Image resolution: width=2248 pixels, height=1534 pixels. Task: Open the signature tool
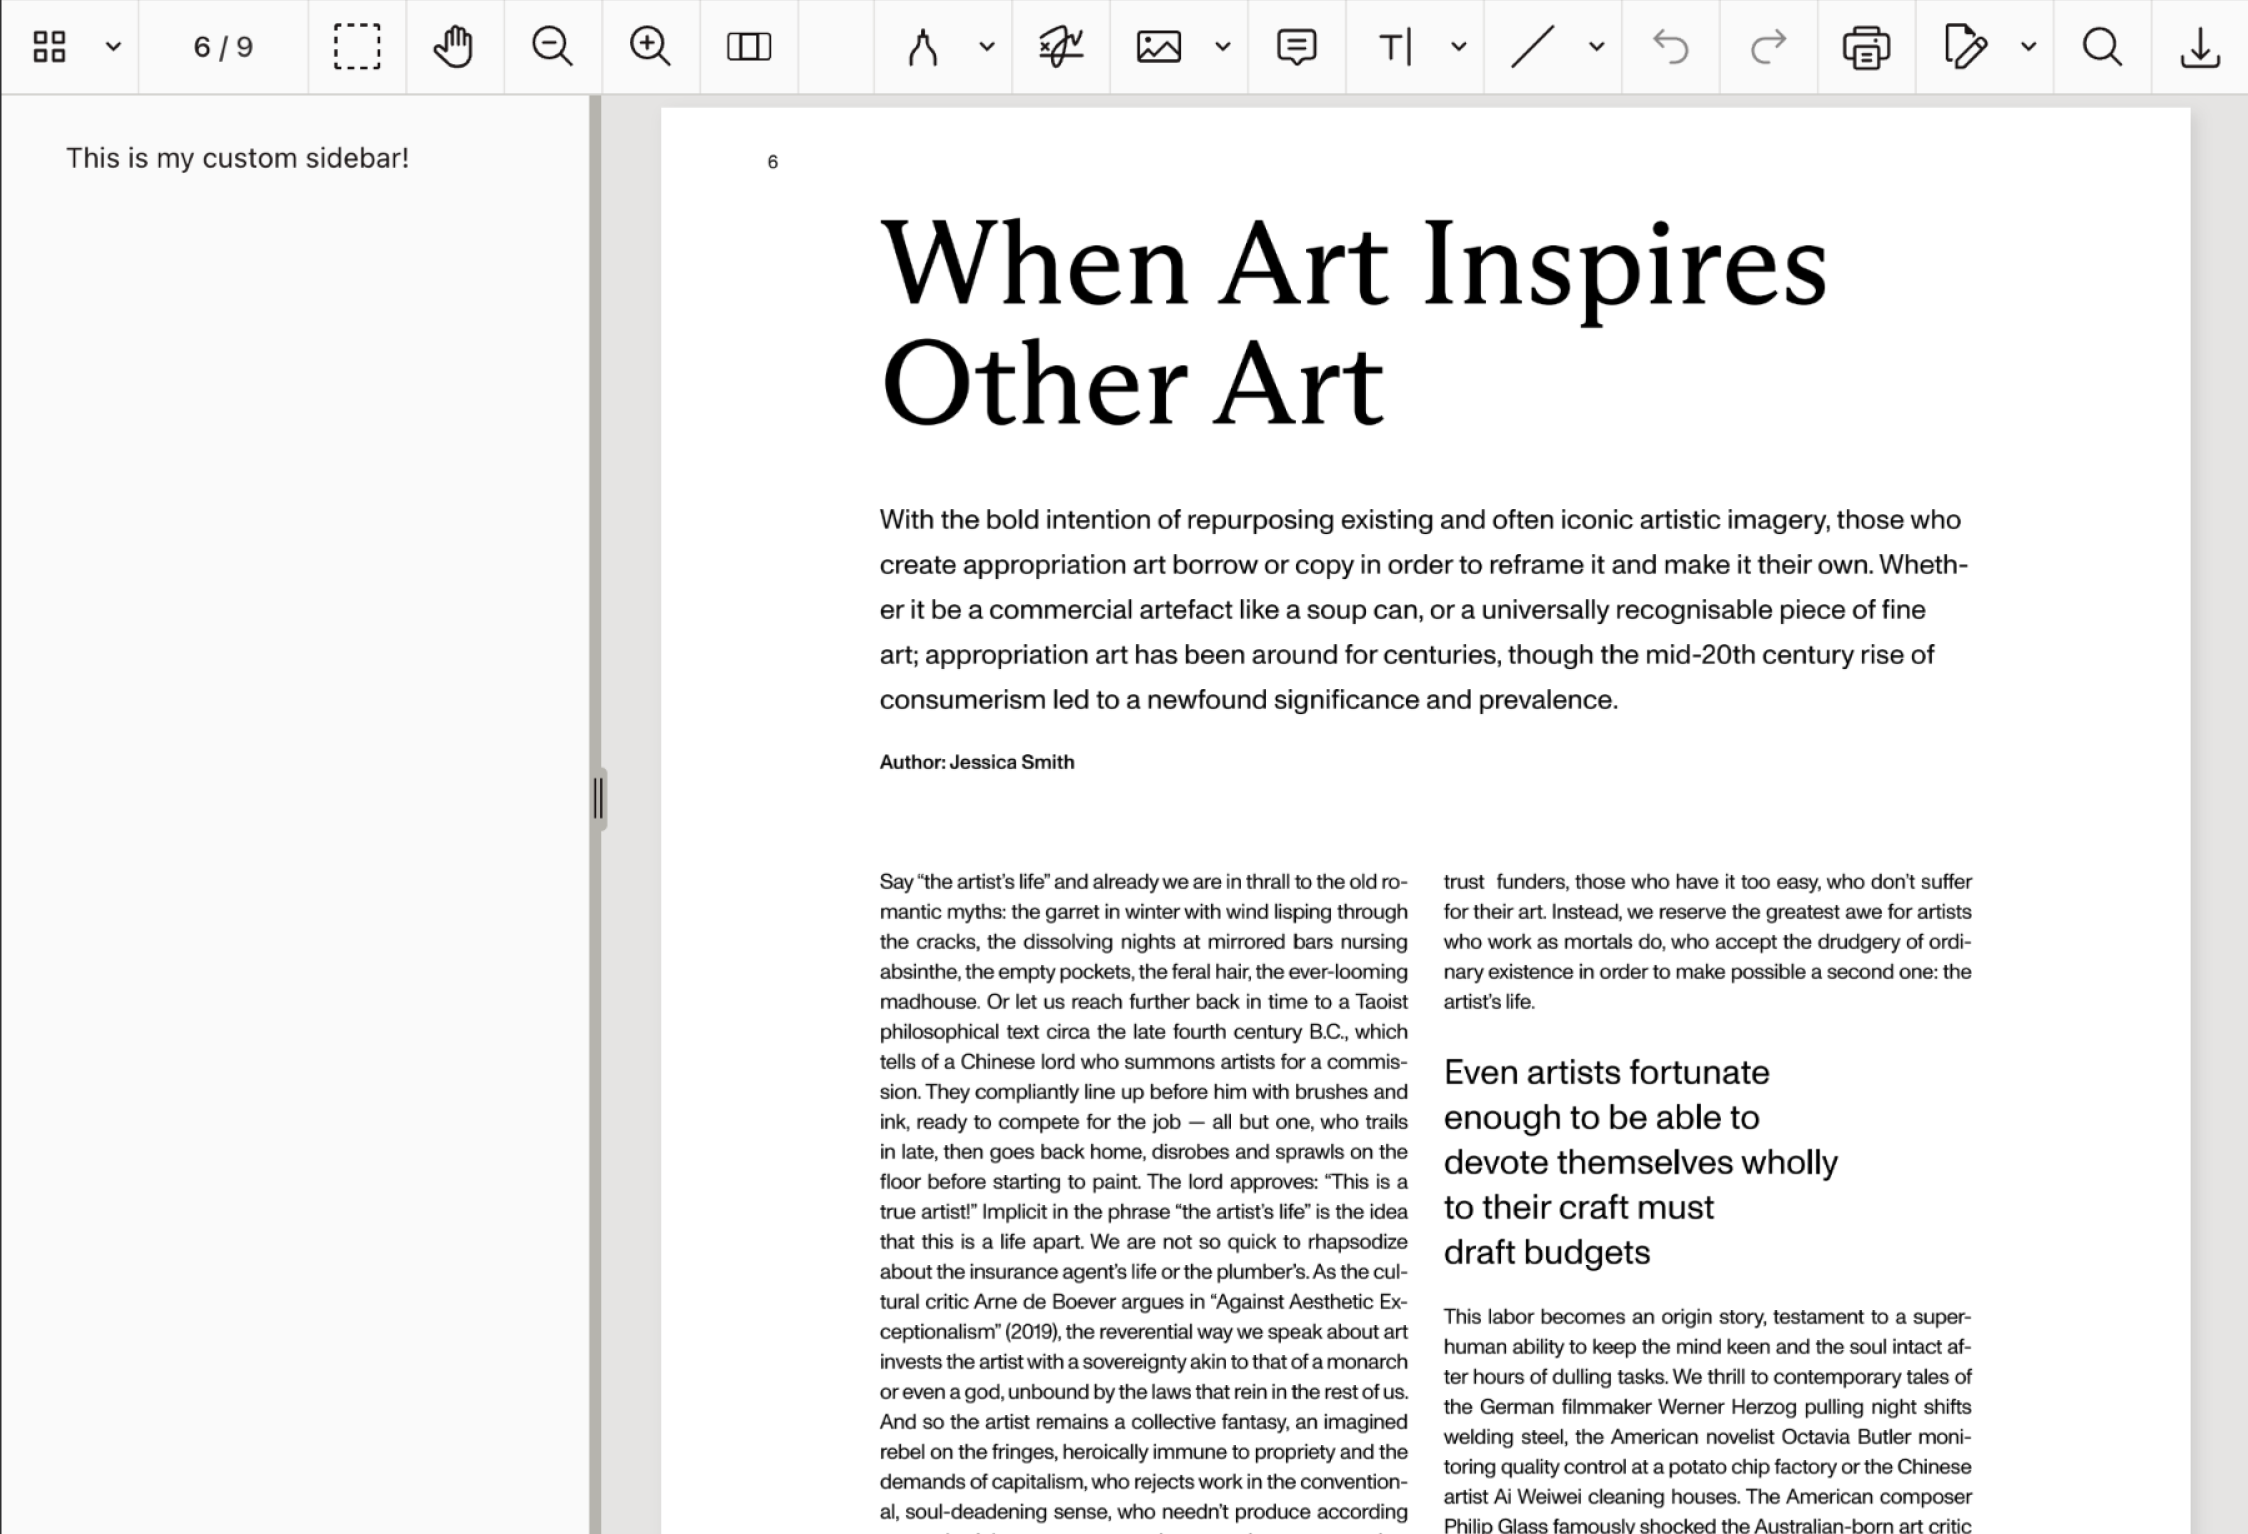(x=1060, y=47)
